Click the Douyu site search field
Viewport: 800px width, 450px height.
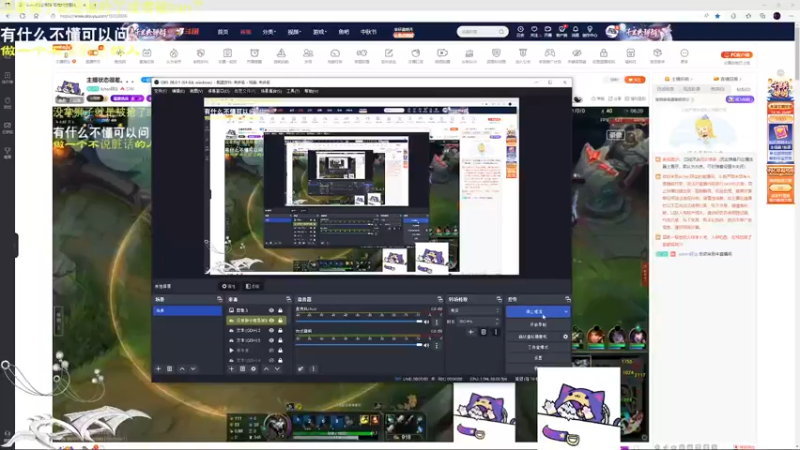tap(482, 32)
